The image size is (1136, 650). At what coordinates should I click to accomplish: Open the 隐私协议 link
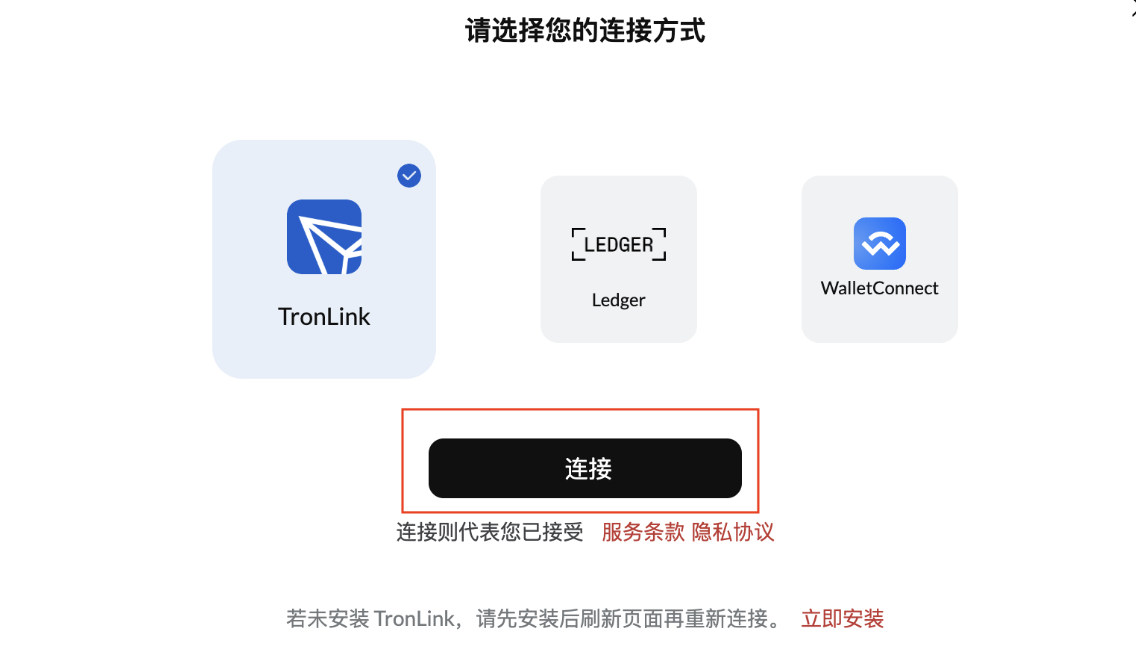coord(732,532)
